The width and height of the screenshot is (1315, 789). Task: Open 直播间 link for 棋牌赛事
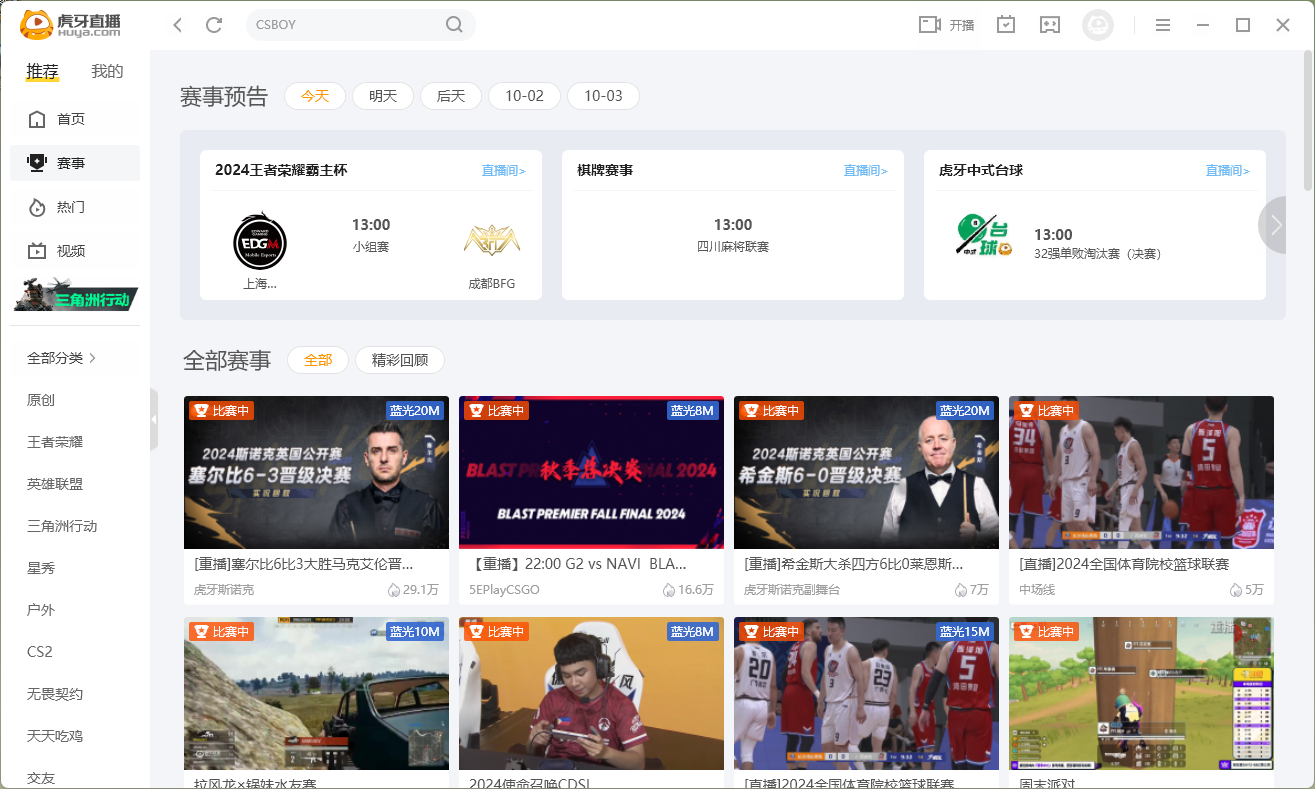866,171
